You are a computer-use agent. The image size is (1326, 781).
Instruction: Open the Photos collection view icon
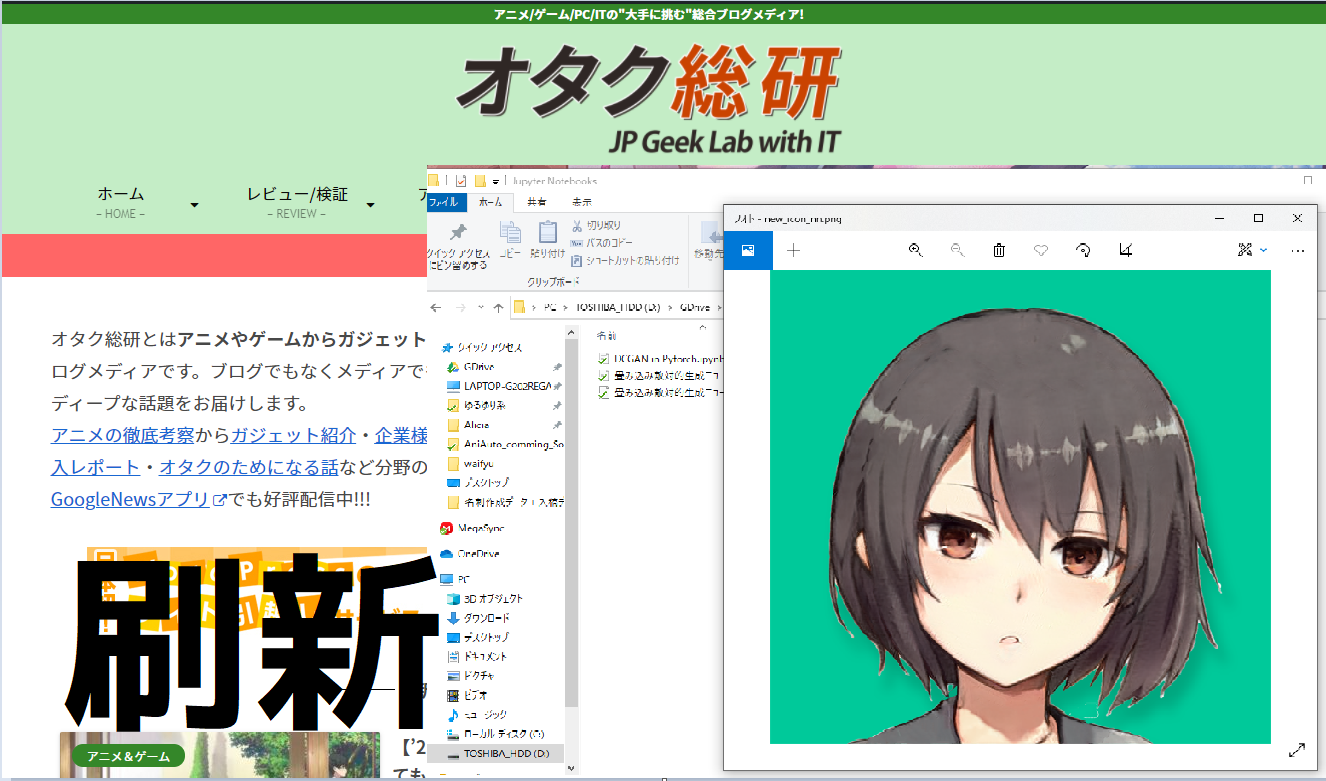click(x=748, y=250)
